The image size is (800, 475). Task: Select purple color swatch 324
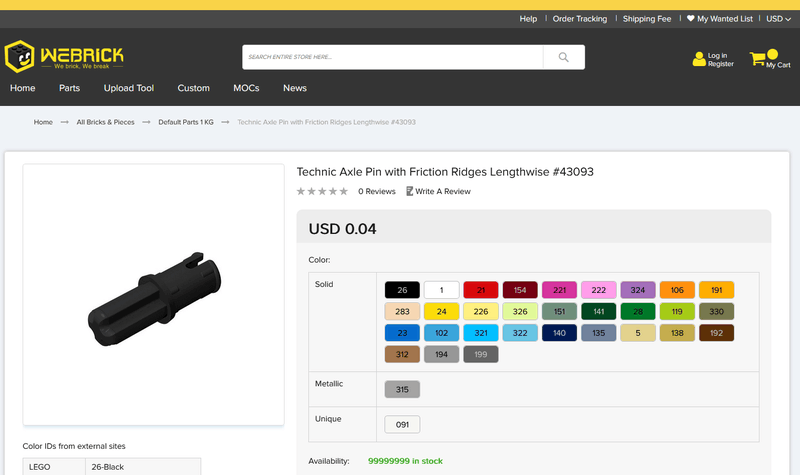638,290
